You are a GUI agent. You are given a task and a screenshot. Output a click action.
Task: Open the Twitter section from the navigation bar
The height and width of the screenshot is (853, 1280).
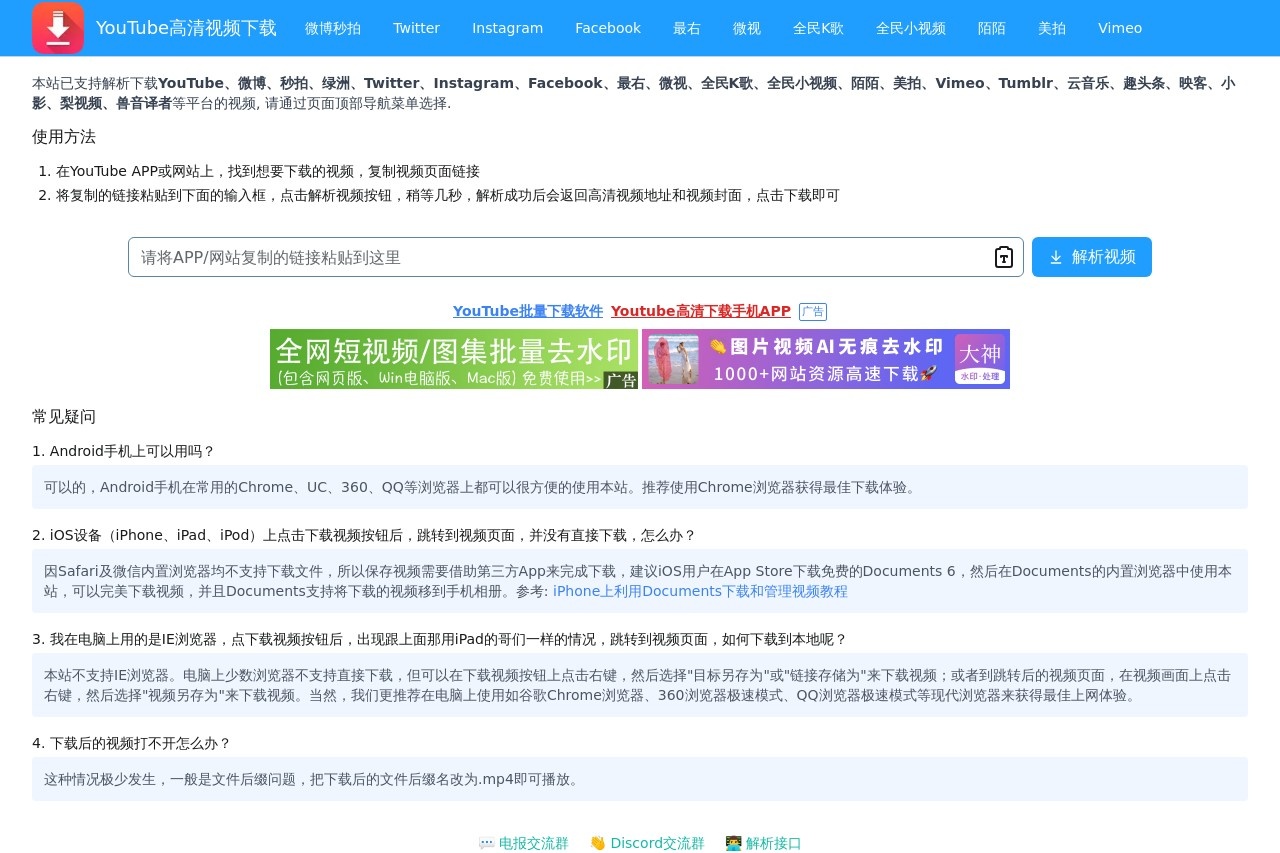click(416, 28)
